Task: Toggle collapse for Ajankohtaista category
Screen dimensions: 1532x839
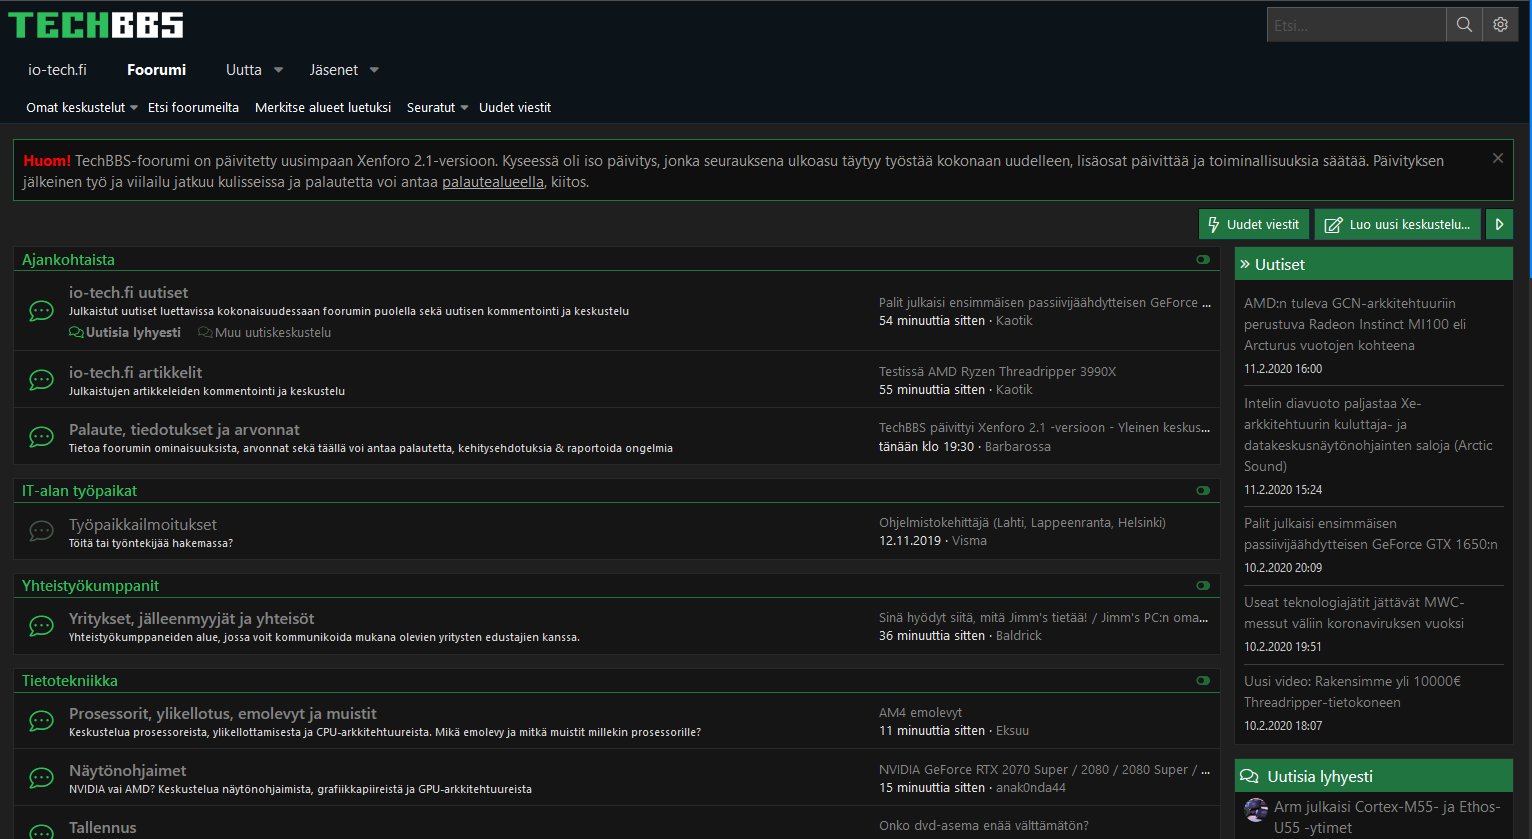Action: [x=1203, y=260]
